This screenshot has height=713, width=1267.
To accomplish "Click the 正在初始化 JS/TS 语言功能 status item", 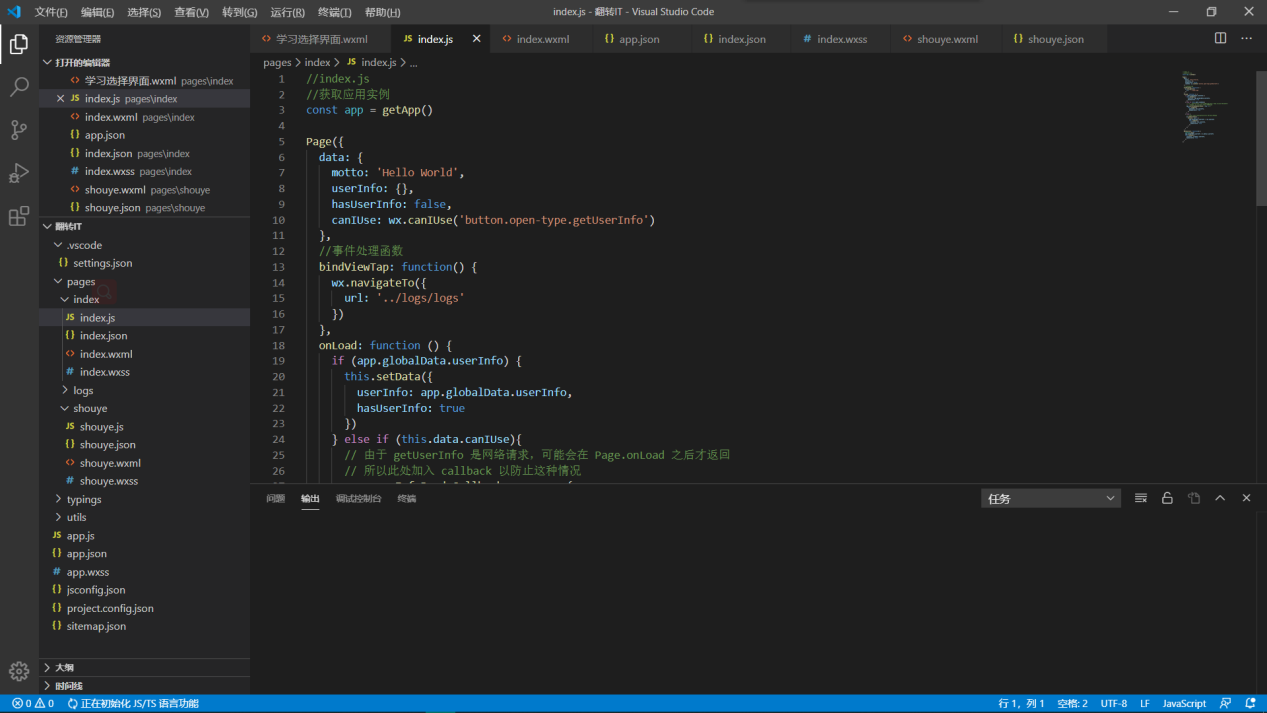I will point(133,704).
